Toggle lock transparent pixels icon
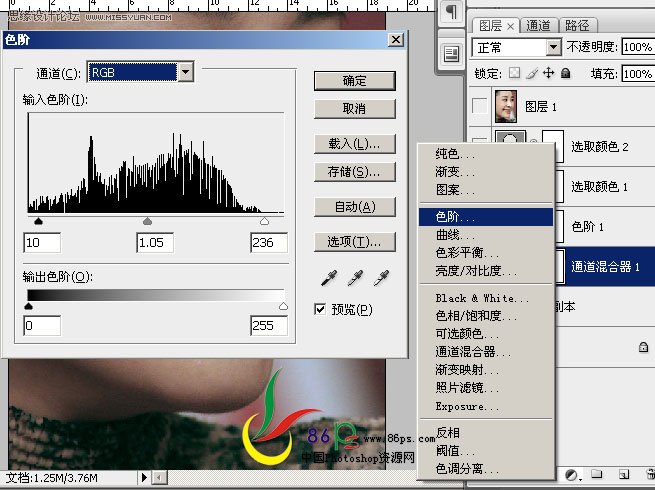 (514, 73)
